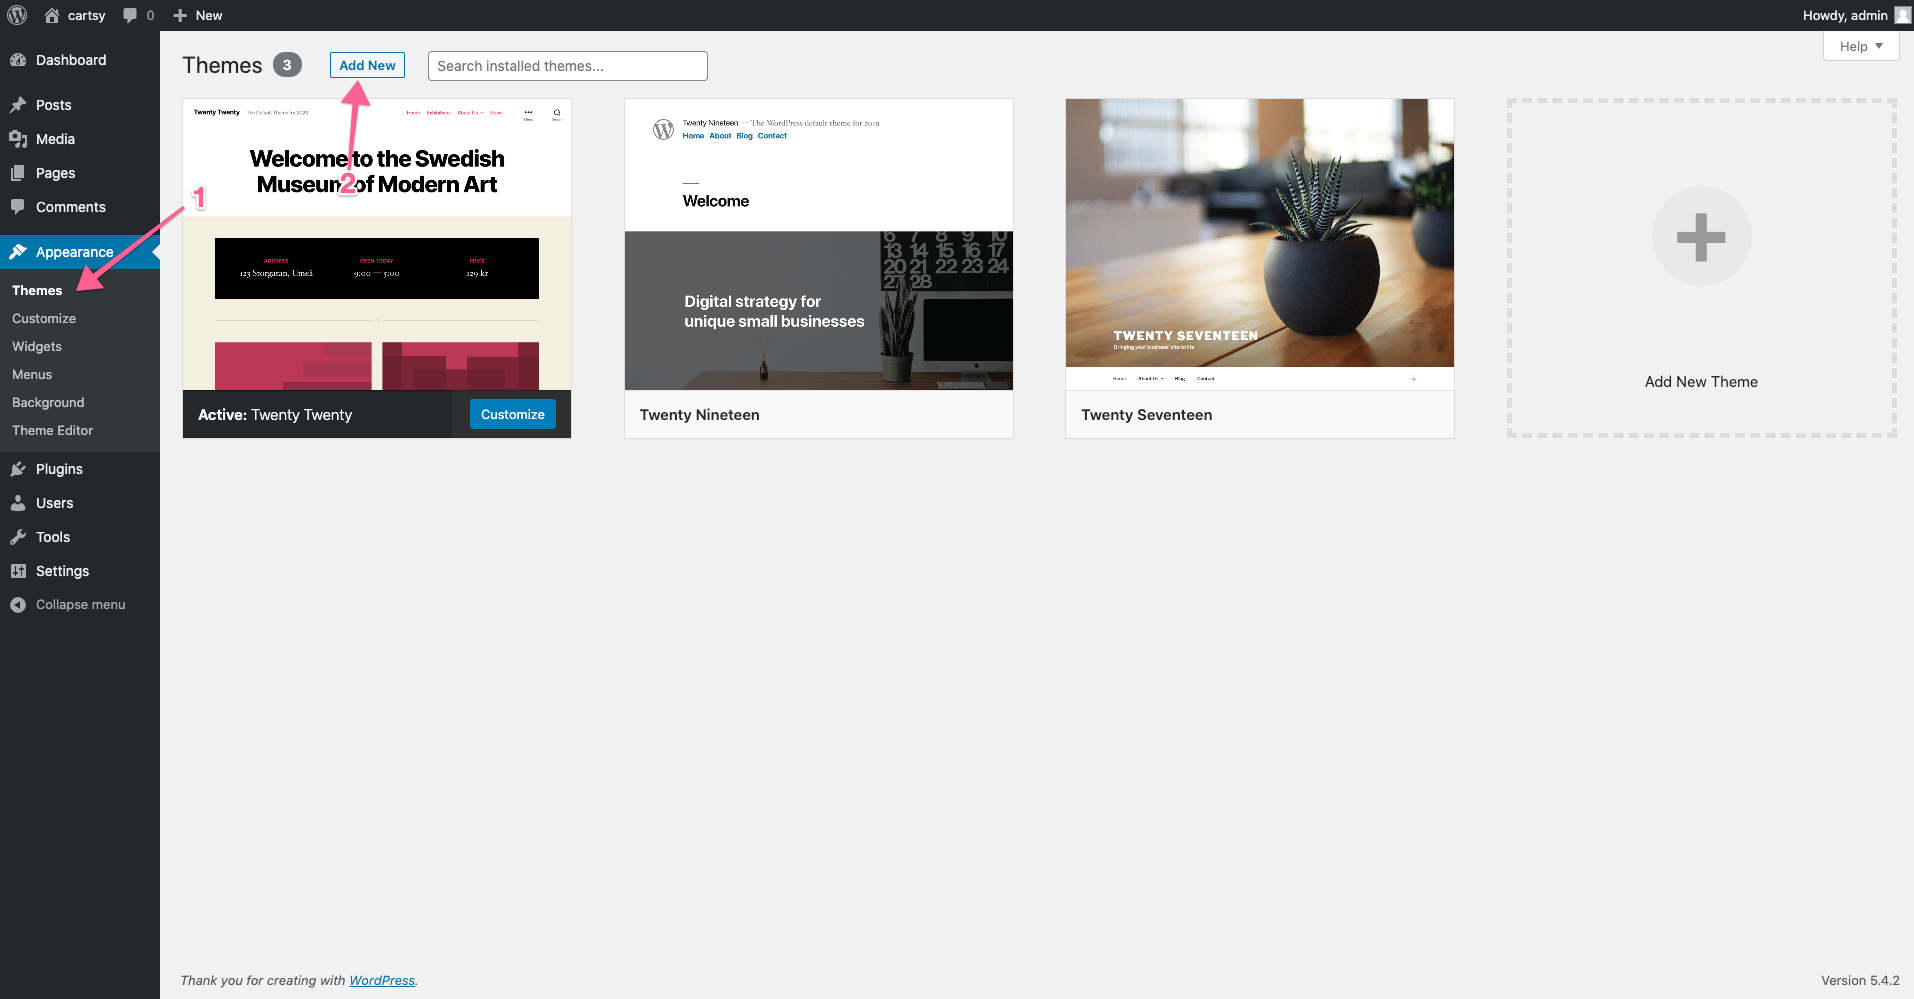1914x999 pixels.
Task: Focus the Search installed themes field
Action: (567, 66)
